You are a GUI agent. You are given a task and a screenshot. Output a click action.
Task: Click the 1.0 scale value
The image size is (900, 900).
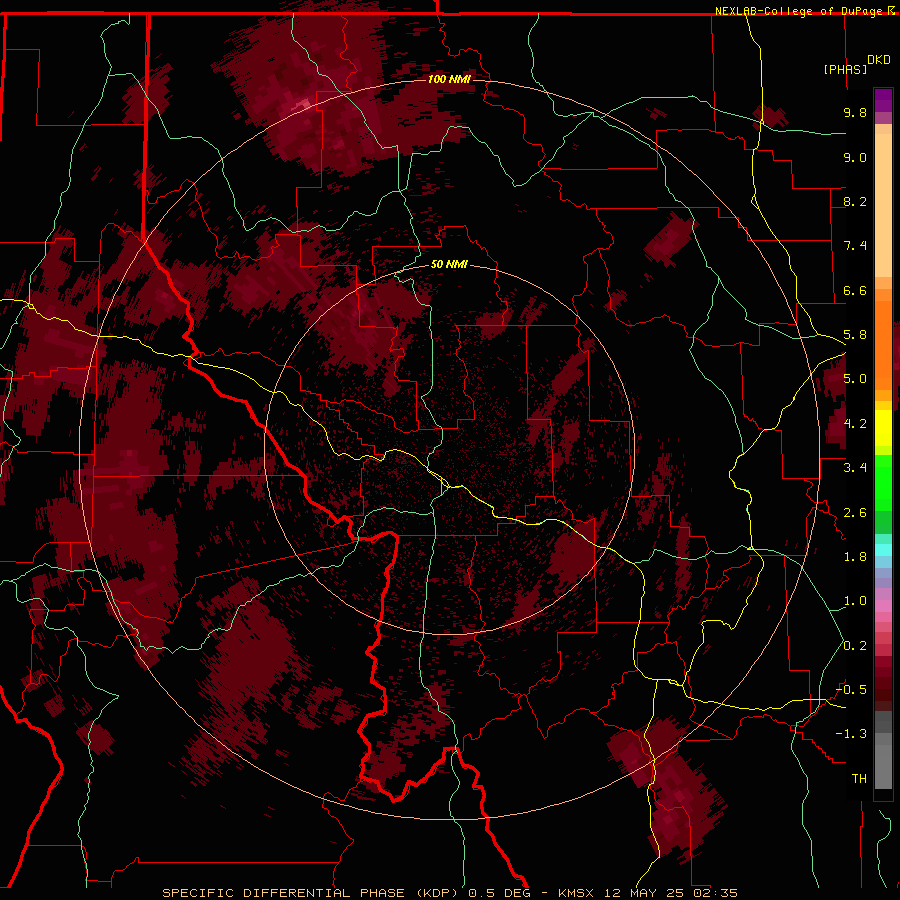855,601
